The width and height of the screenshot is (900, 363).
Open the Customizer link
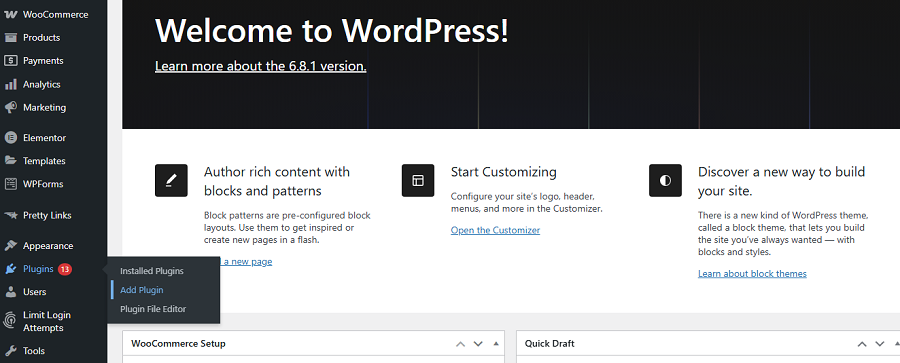[x=495, y=230]
